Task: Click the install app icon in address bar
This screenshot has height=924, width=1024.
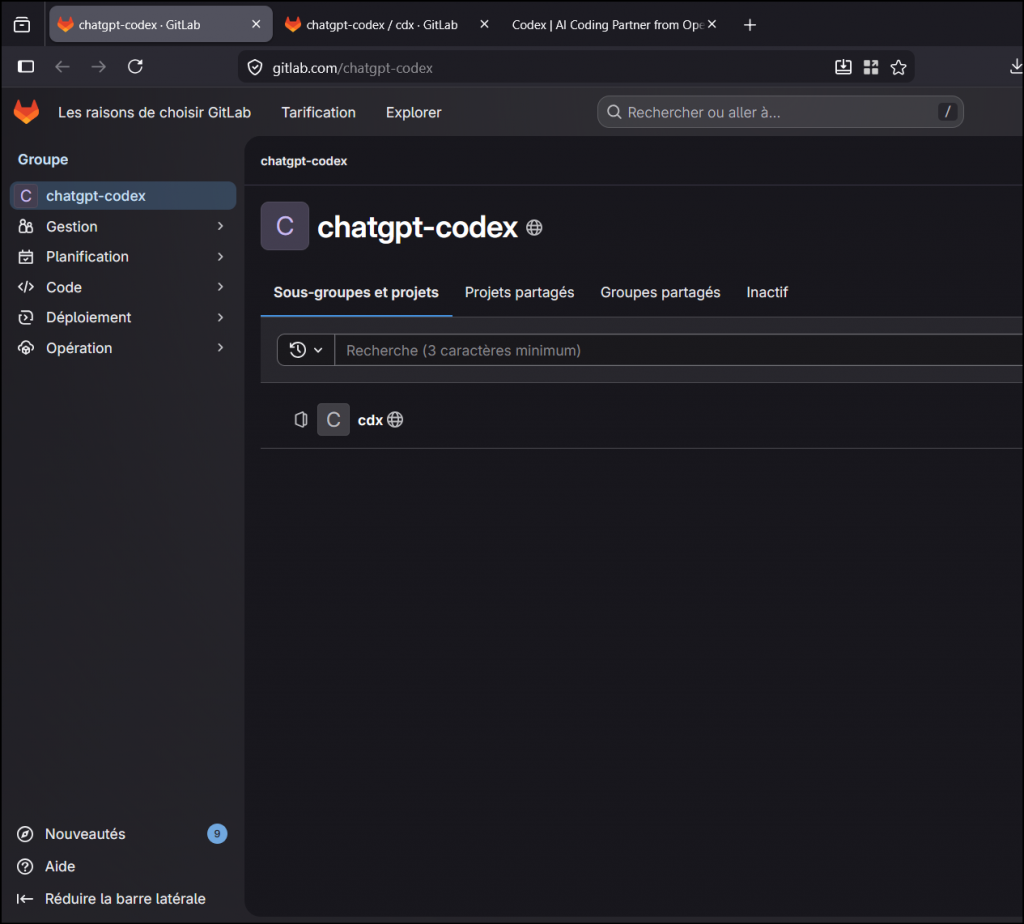Action: (843, 67)
